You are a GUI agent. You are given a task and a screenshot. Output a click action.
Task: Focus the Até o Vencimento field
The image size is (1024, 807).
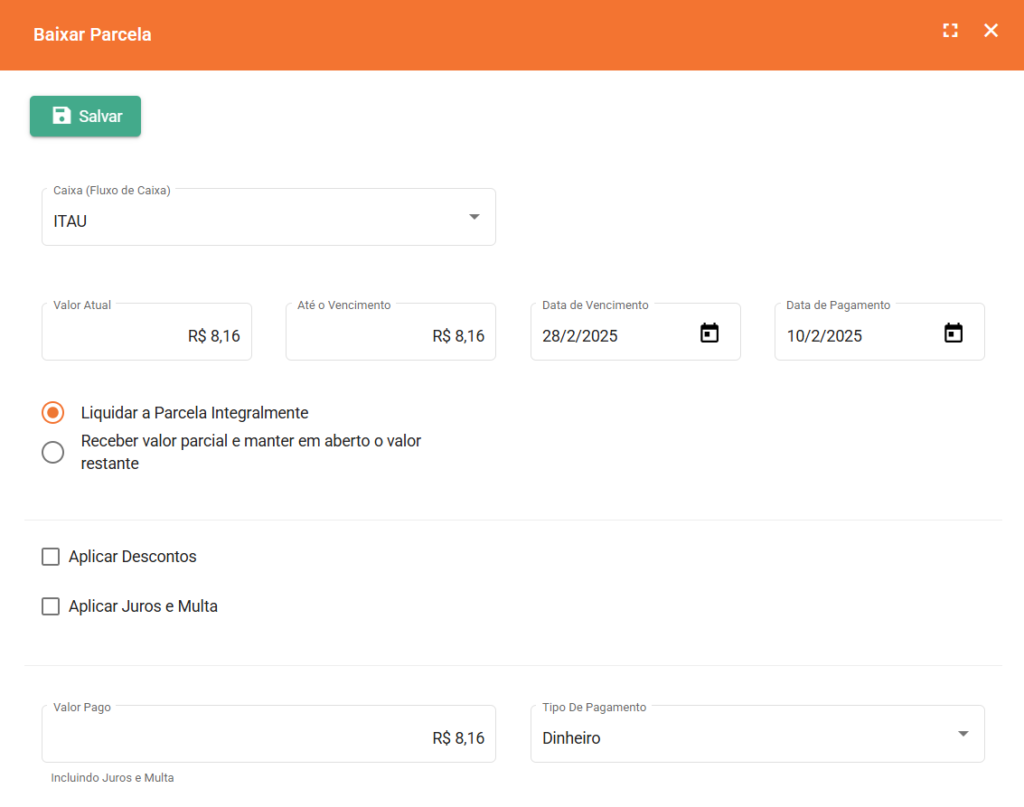390,336
